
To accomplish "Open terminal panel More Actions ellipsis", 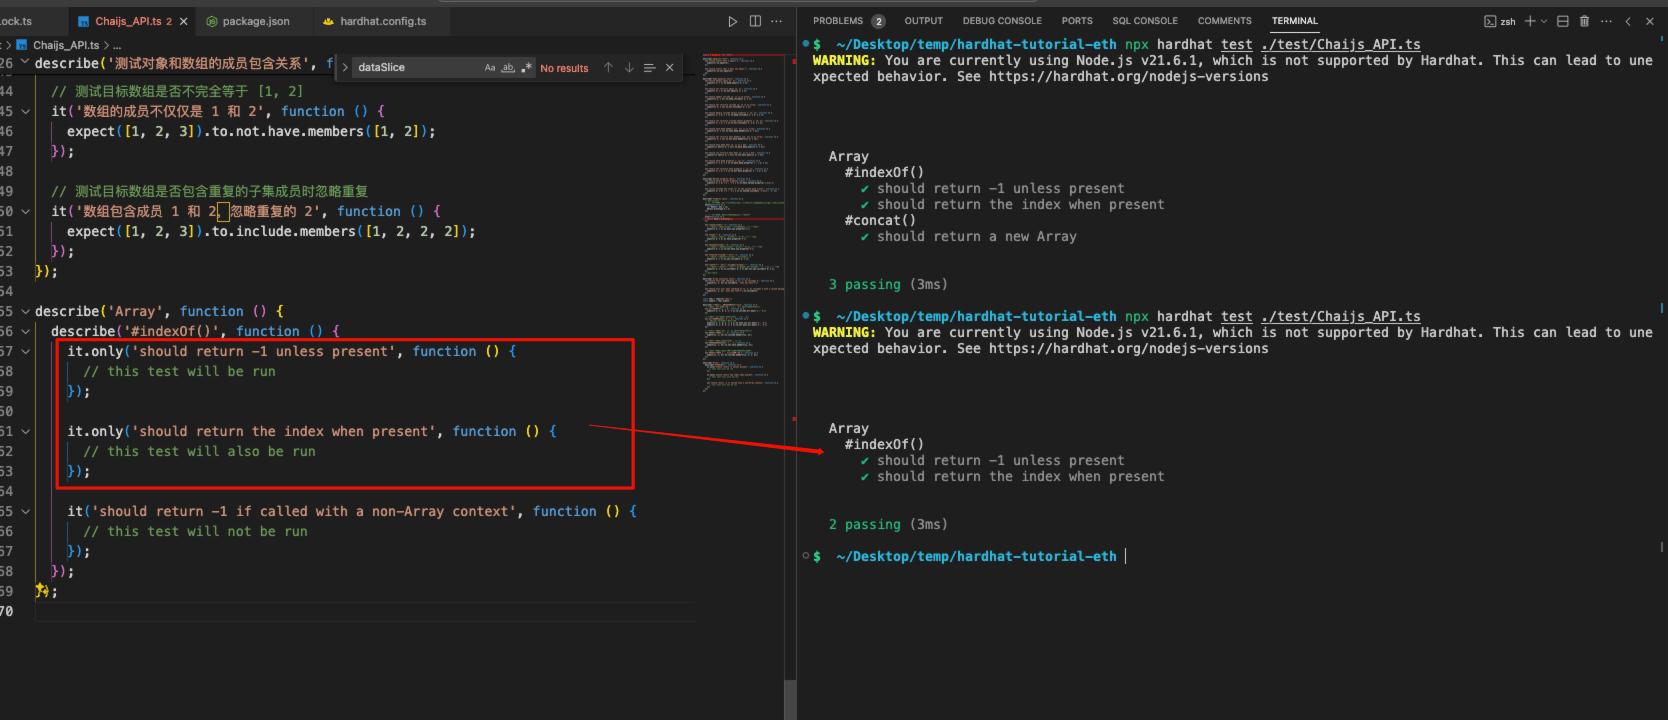I will [1606, 21].
